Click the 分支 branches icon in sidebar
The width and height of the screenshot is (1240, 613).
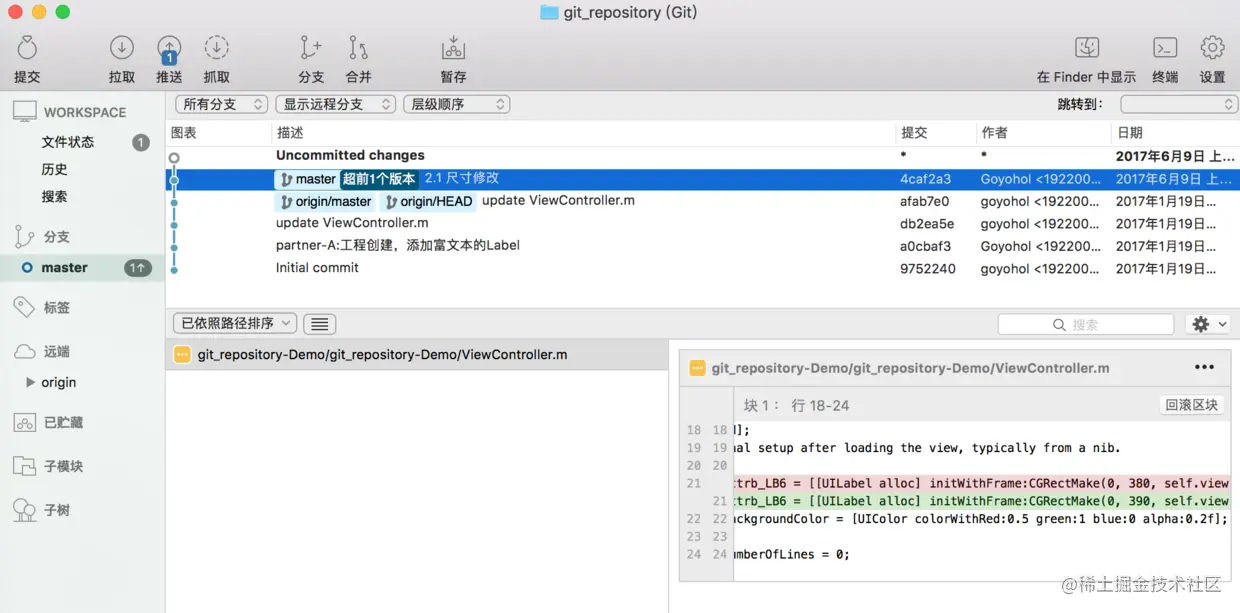tap(25, 237)
